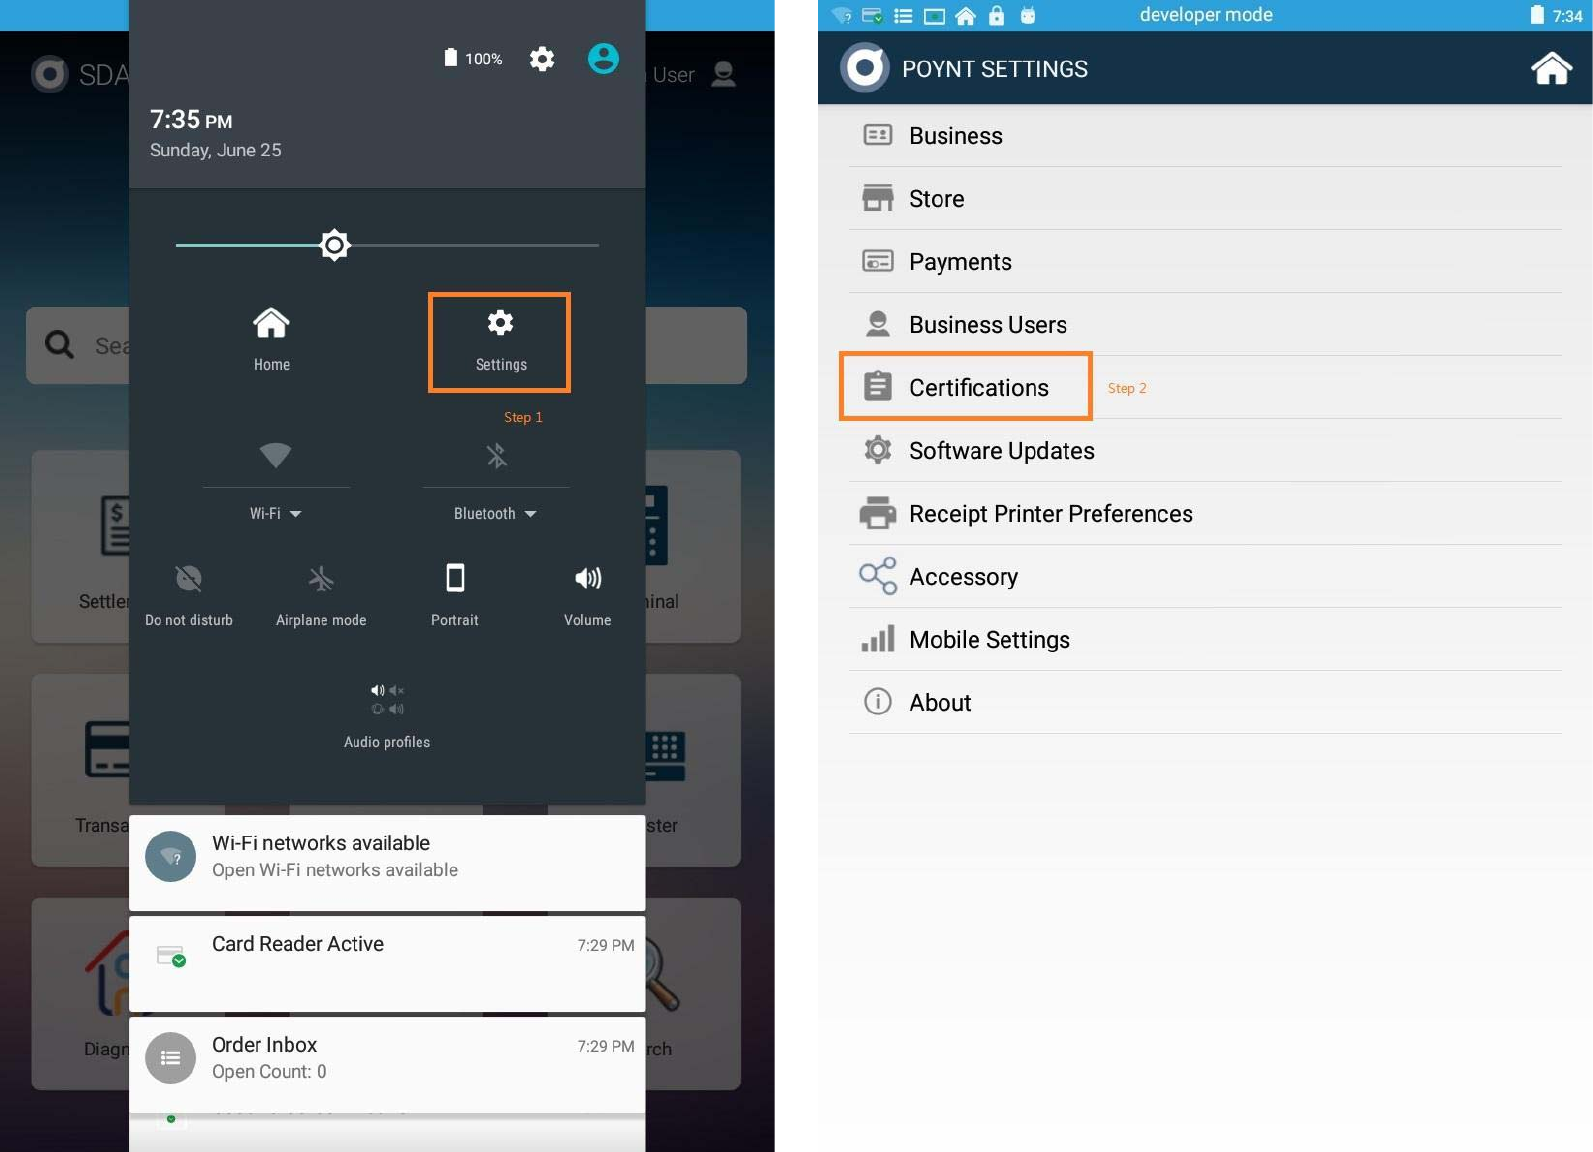
Task: Tap the Store front icon
Action: tap(878, 198)
